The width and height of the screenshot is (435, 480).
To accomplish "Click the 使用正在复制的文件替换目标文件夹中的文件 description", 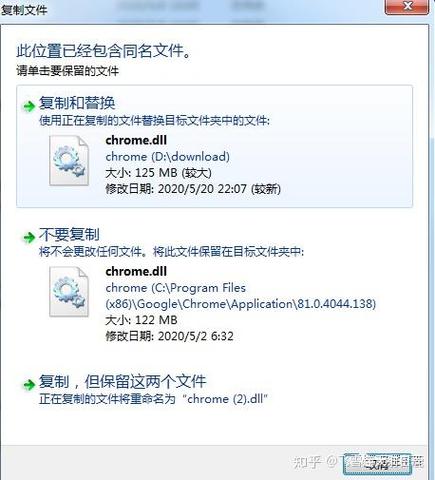I will (154, 120).
